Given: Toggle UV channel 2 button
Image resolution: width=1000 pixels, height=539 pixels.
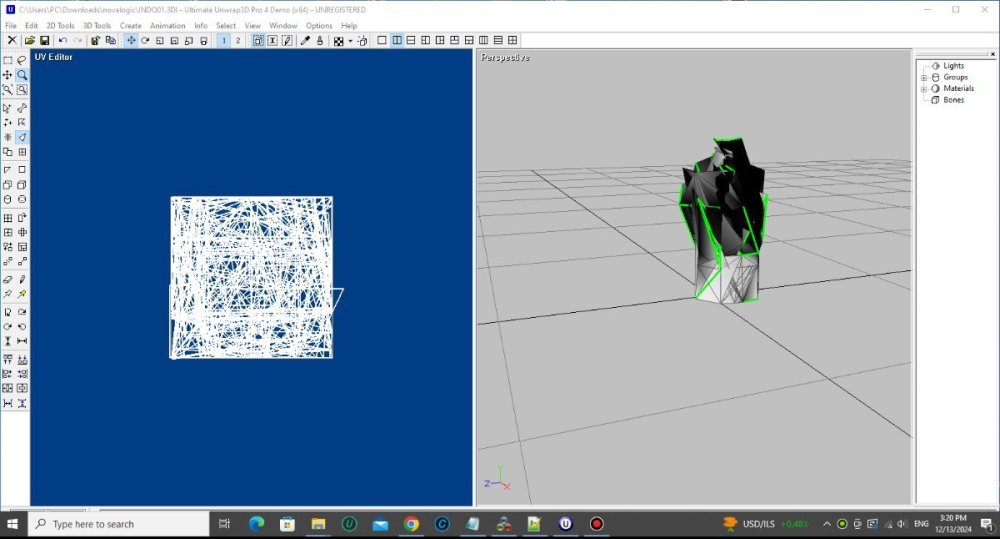Looking at the screenshot, I should coord(237,41).
